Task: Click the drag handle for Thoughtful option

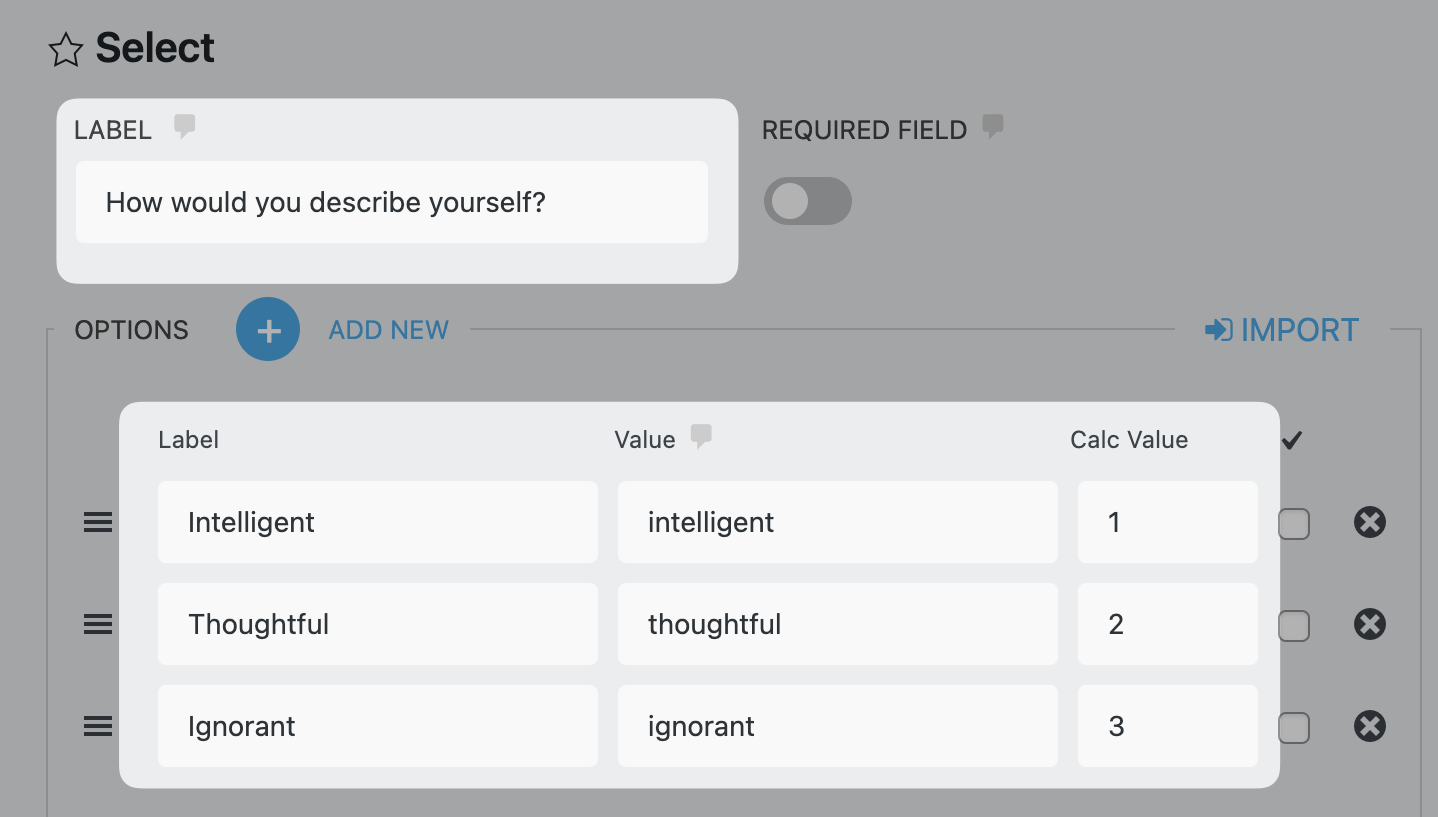Action: [98, 624]
